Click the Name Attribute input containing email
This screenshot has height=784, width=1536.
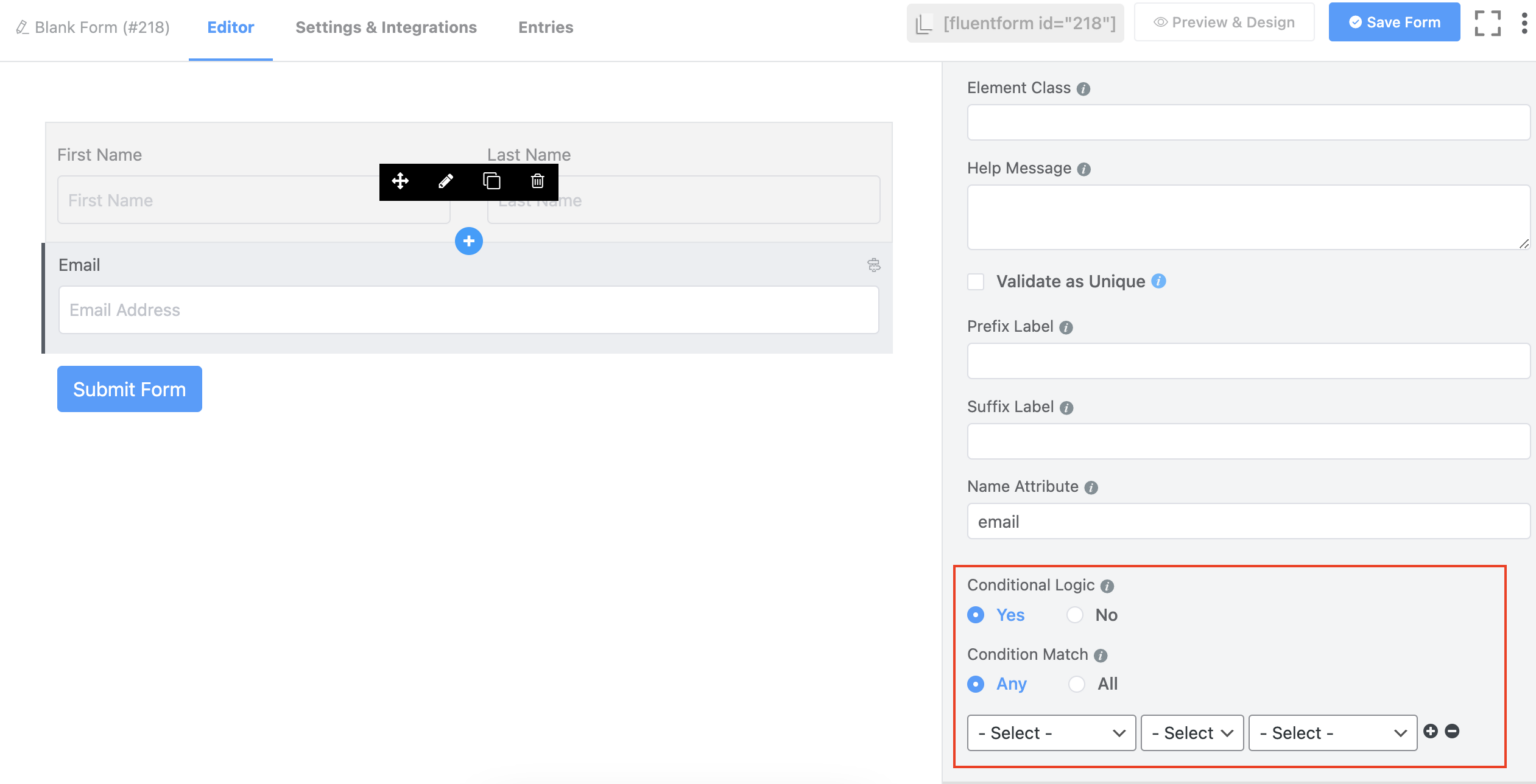click(1246, 521)
